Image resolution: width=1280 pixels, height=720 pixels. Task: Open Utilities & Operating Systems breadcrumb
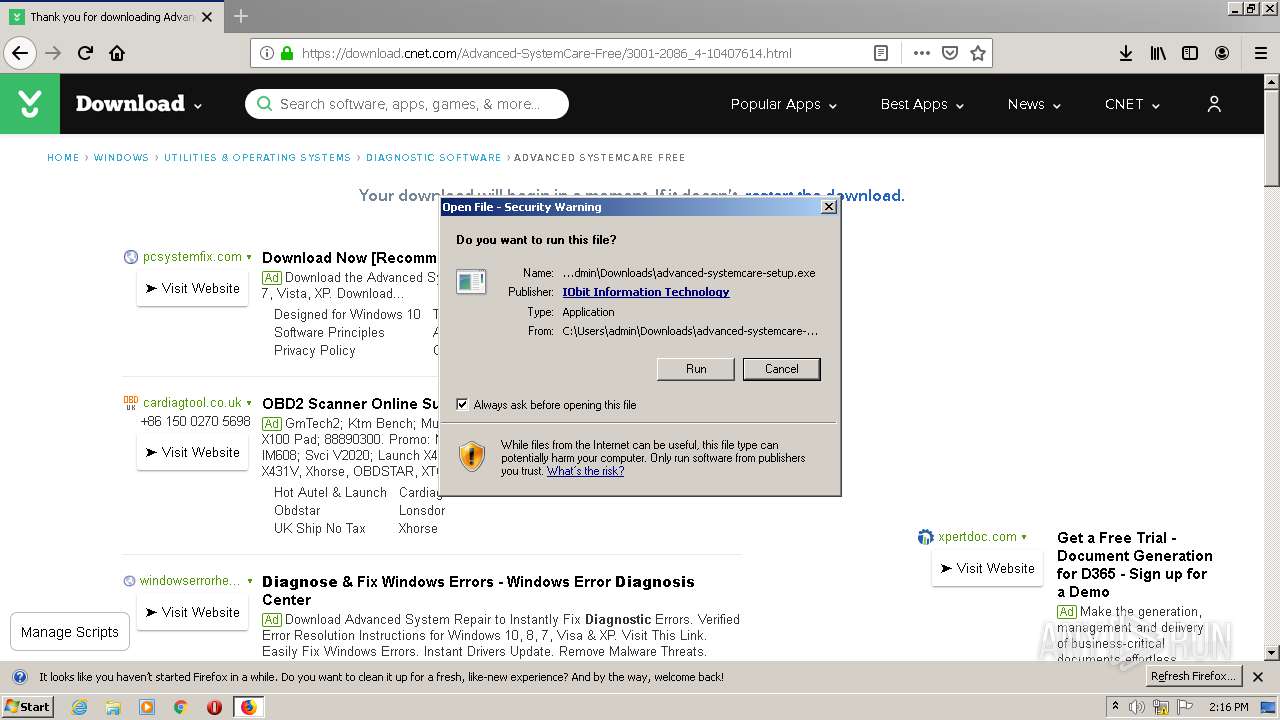[257, 157]
